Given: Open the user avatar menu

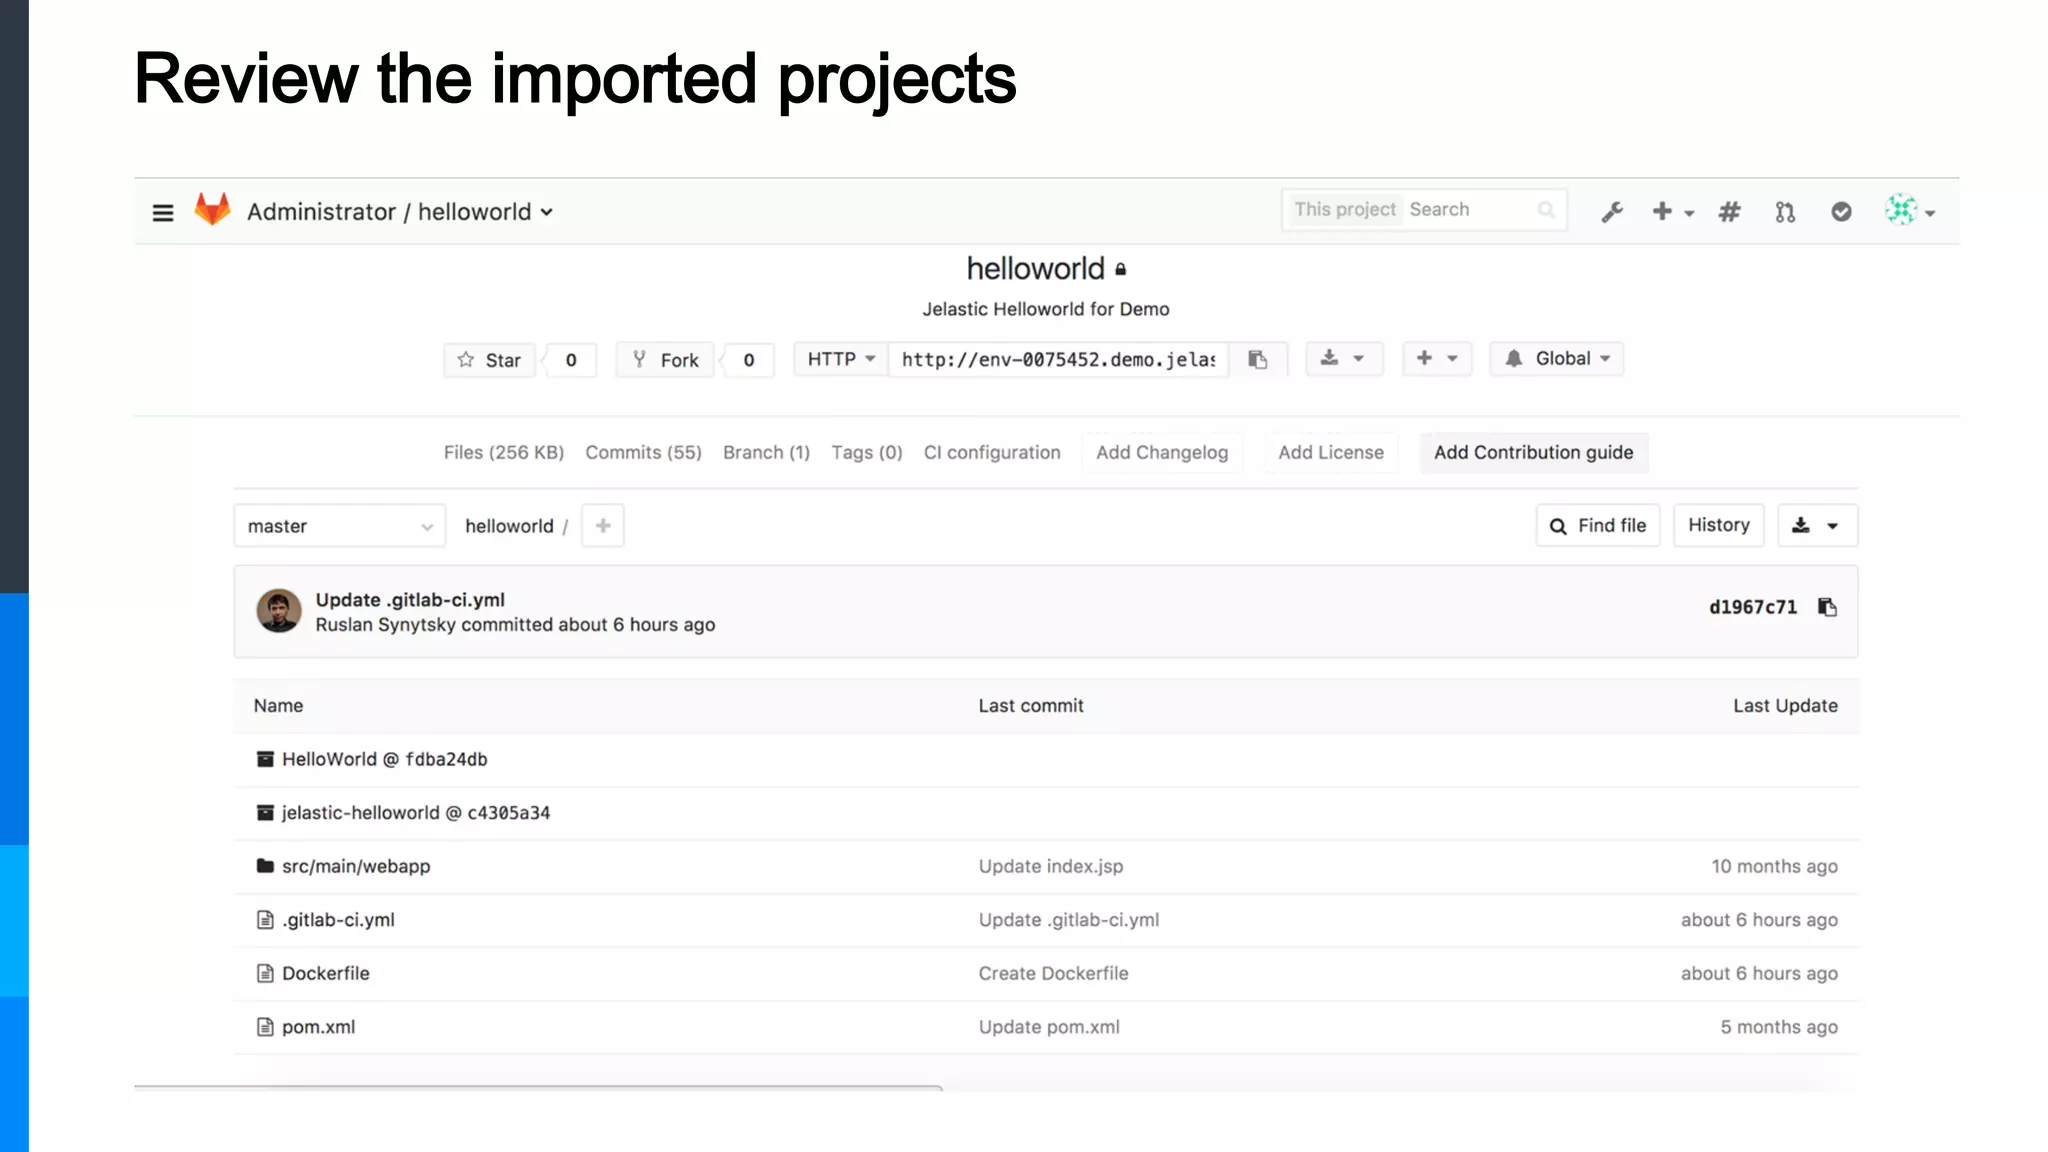Looking at the screenshot, I should coord(1910,211).
